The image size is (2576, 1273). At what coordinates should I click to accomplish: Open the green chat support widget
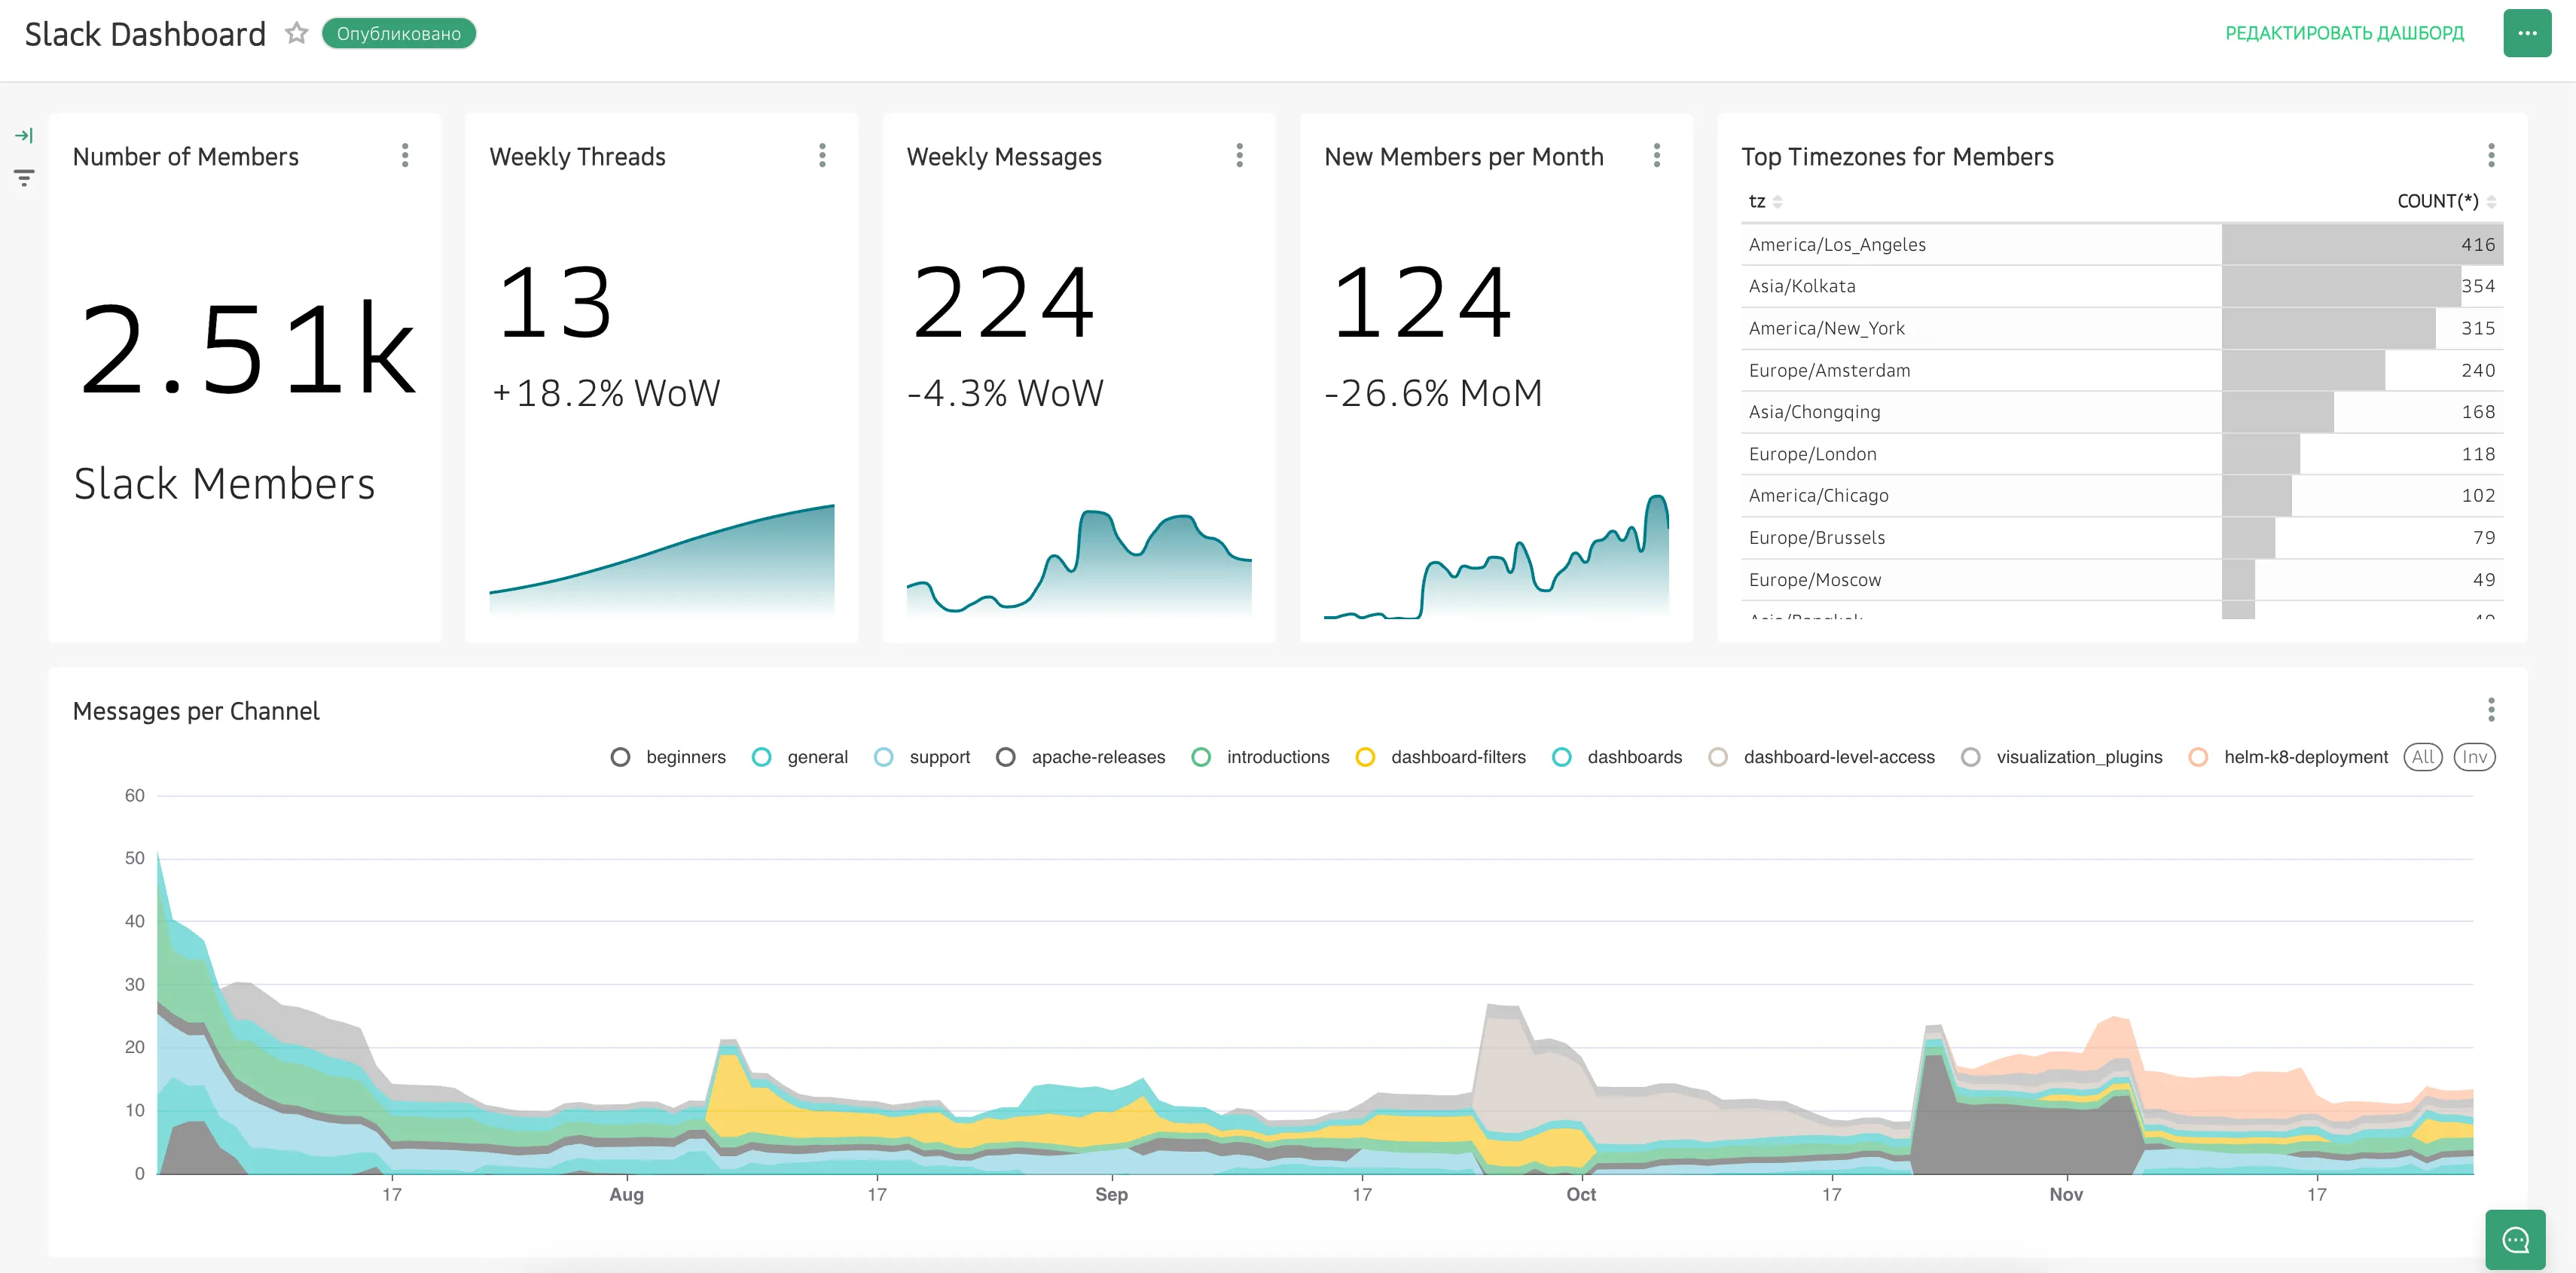coord(2515,1240)
